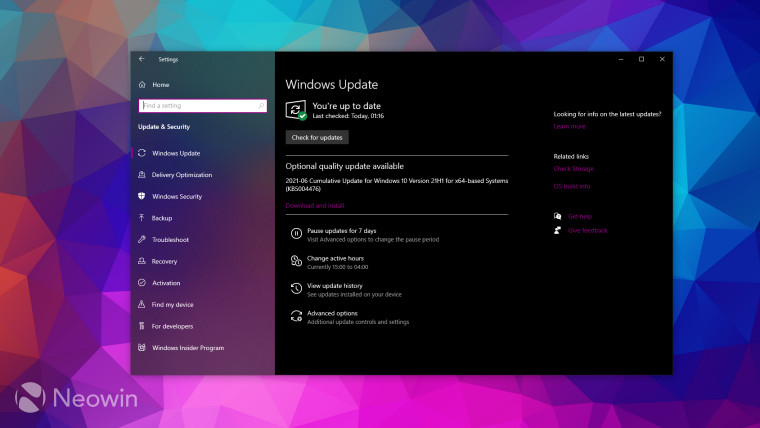
Task: Minimize the Settings window
Action: tap(621, 59)
